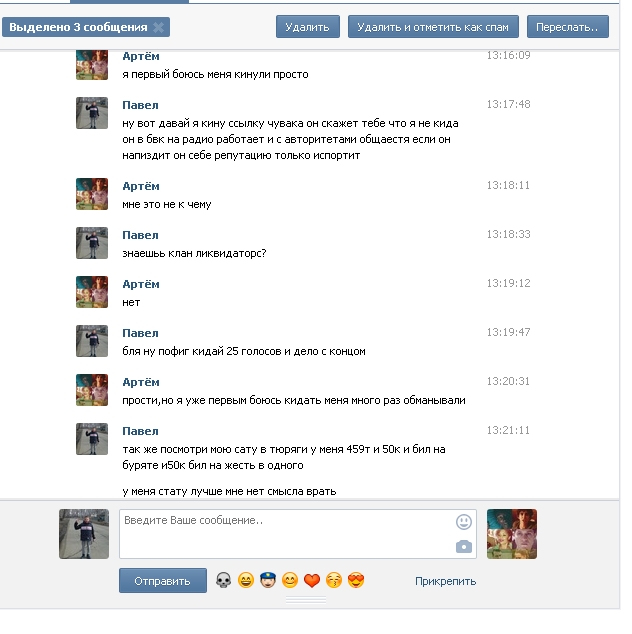Open Павел's profile name at 13:17:48
Screen dimensions: 632x634
(140, 105)
